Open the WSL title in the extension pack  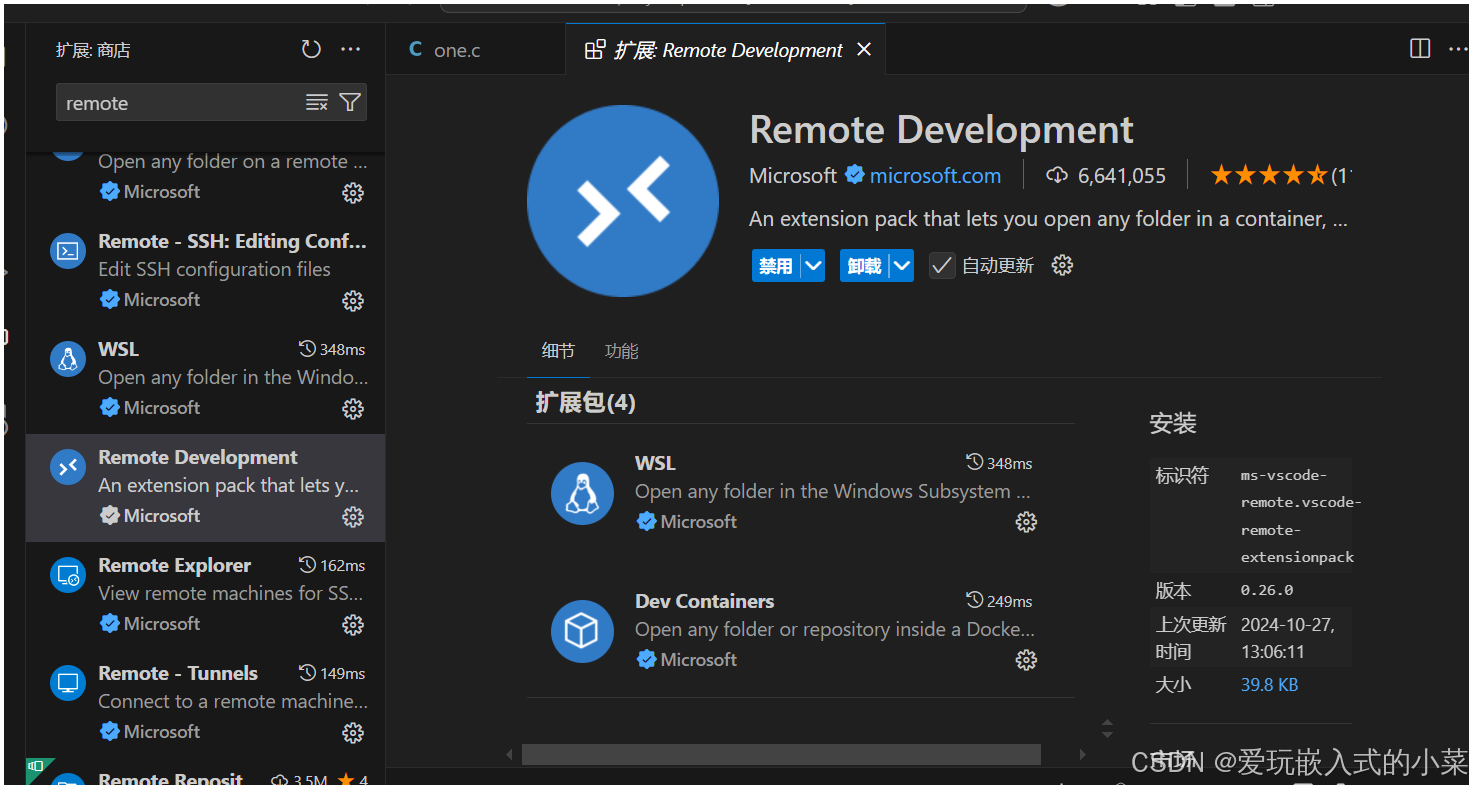pyautogui.click(x=655, y=463)
